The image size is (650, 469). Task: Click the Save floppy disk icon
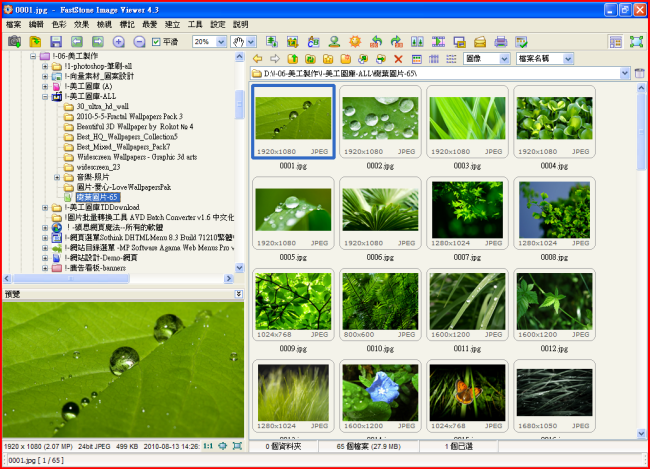coord(57,42)
